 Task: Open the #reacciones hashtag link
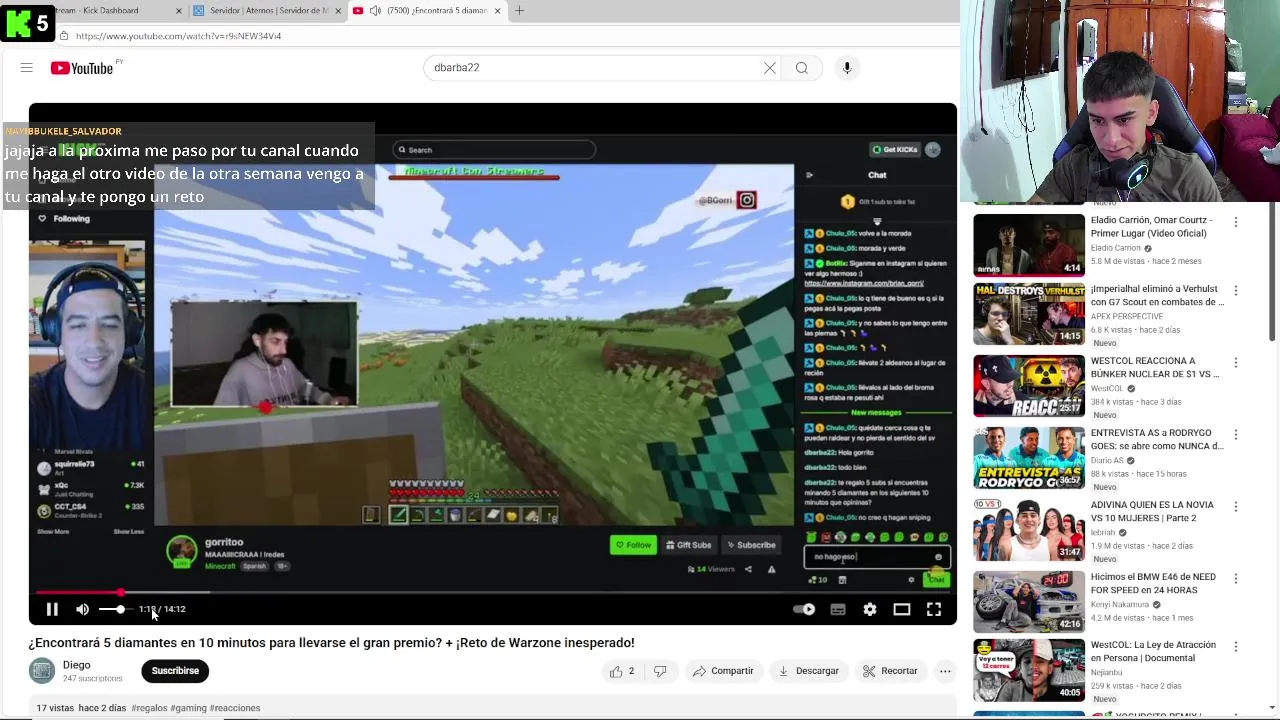235,708
